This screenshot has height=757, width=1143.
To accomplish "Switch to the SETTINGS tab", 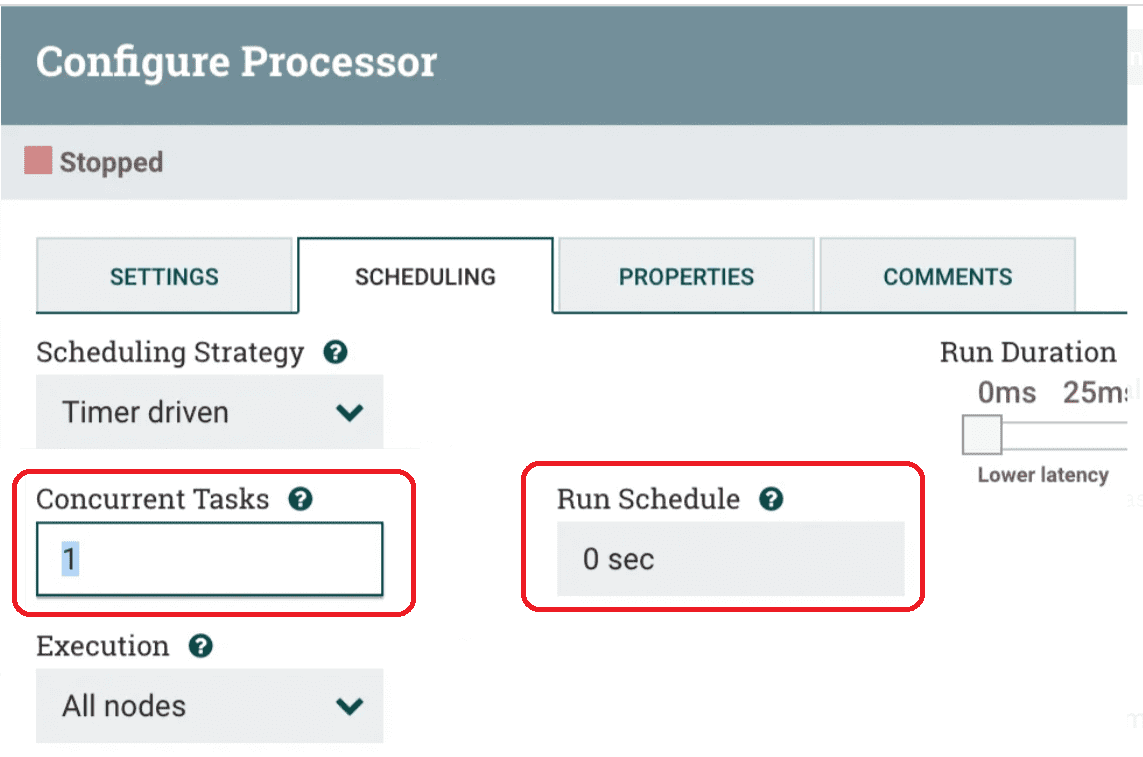I will [x=164, y=276].
